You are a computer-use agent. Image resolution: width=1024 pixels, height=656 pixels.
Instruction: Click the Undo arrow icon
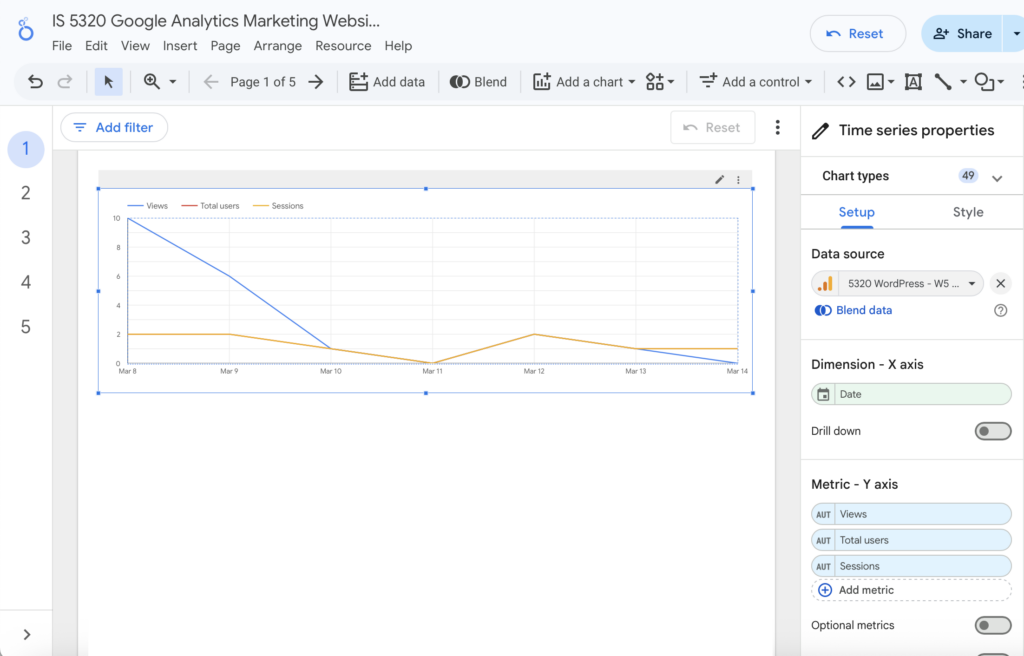35,82
